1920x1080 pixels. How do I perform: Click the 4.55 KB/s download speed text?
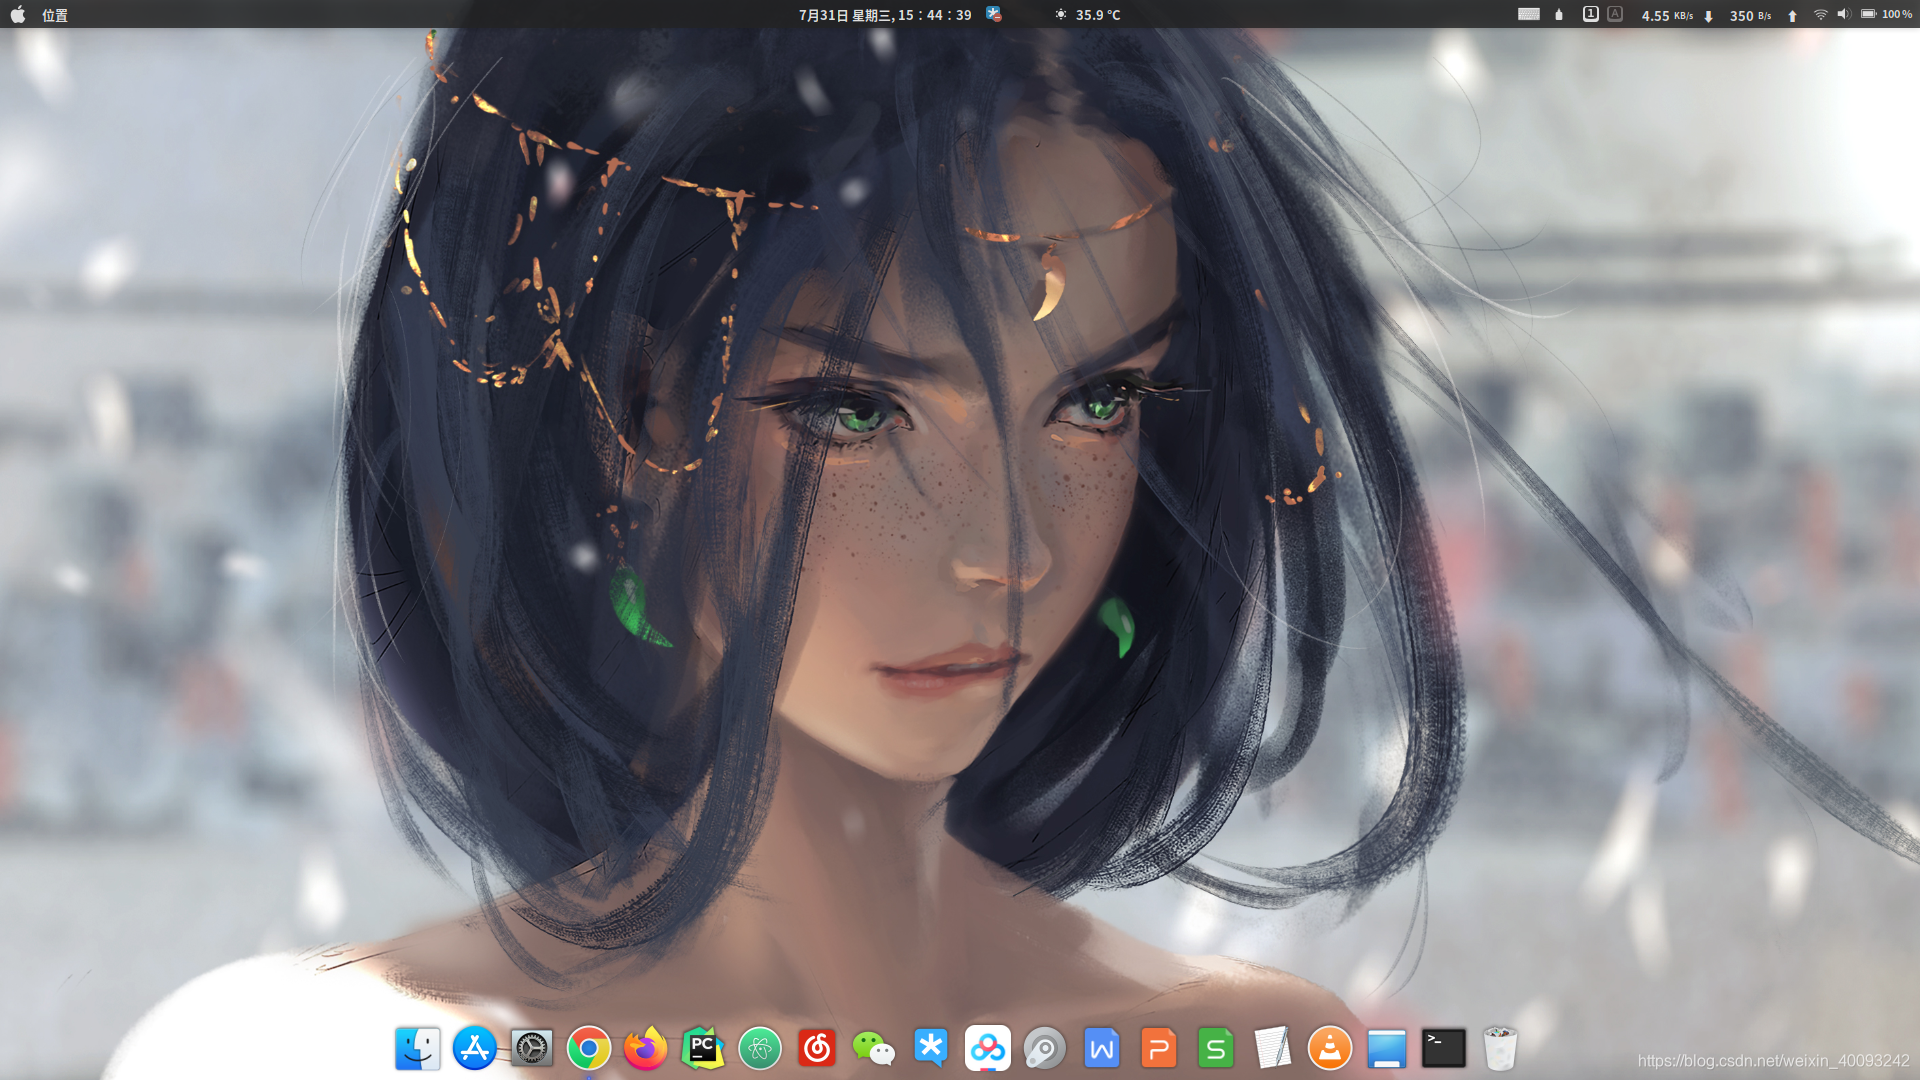(1667, 16)
